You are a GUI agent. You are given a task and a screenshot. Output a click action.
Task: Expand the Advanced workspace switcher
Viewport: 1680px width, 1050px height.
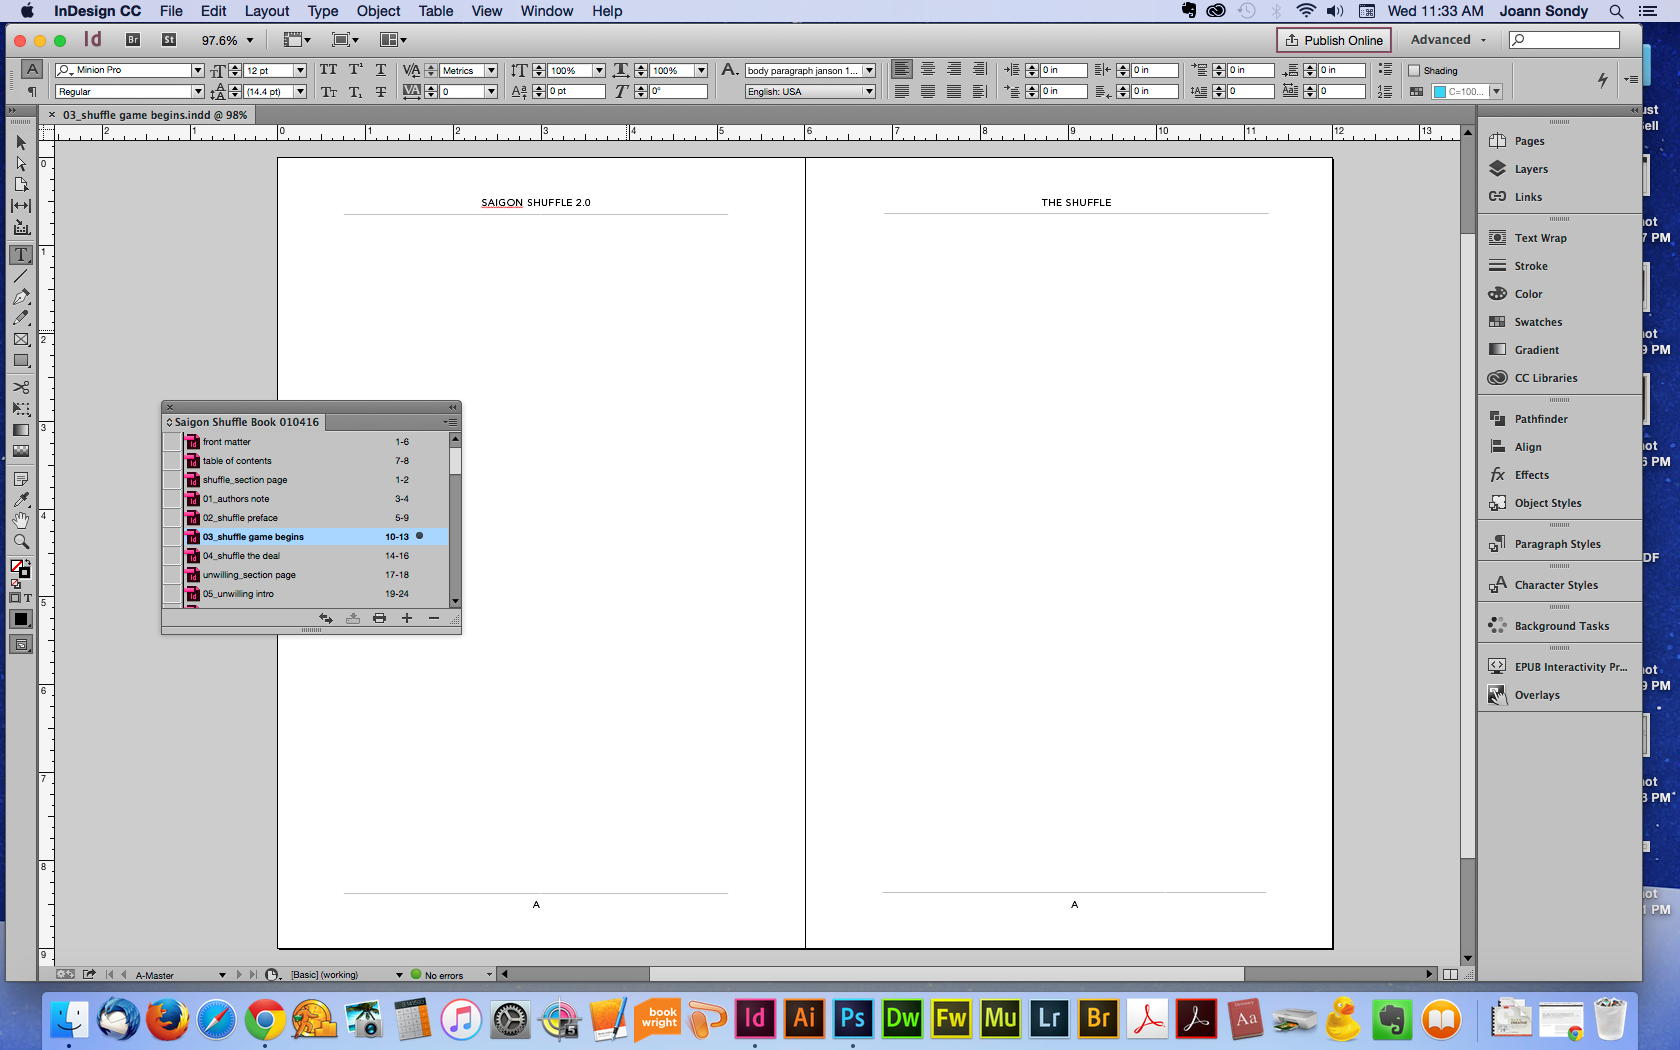click(1448, 40)
